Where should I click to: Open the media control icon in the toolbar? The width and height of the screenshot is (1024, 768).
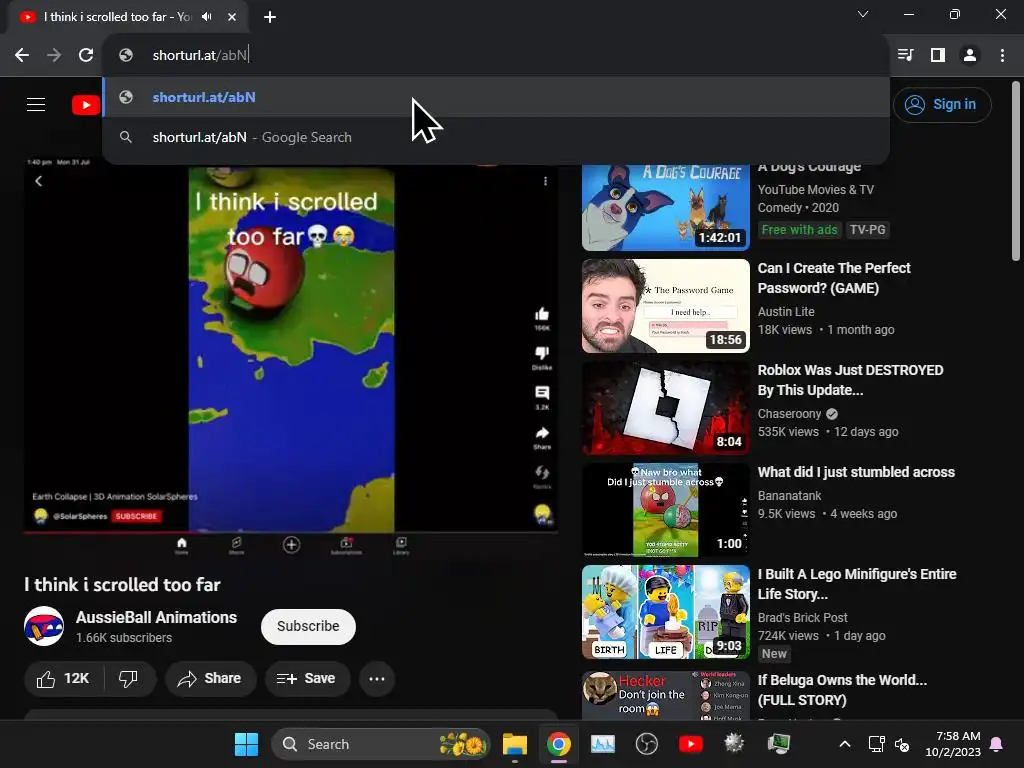pyautogui.click(x=905, y=56)
